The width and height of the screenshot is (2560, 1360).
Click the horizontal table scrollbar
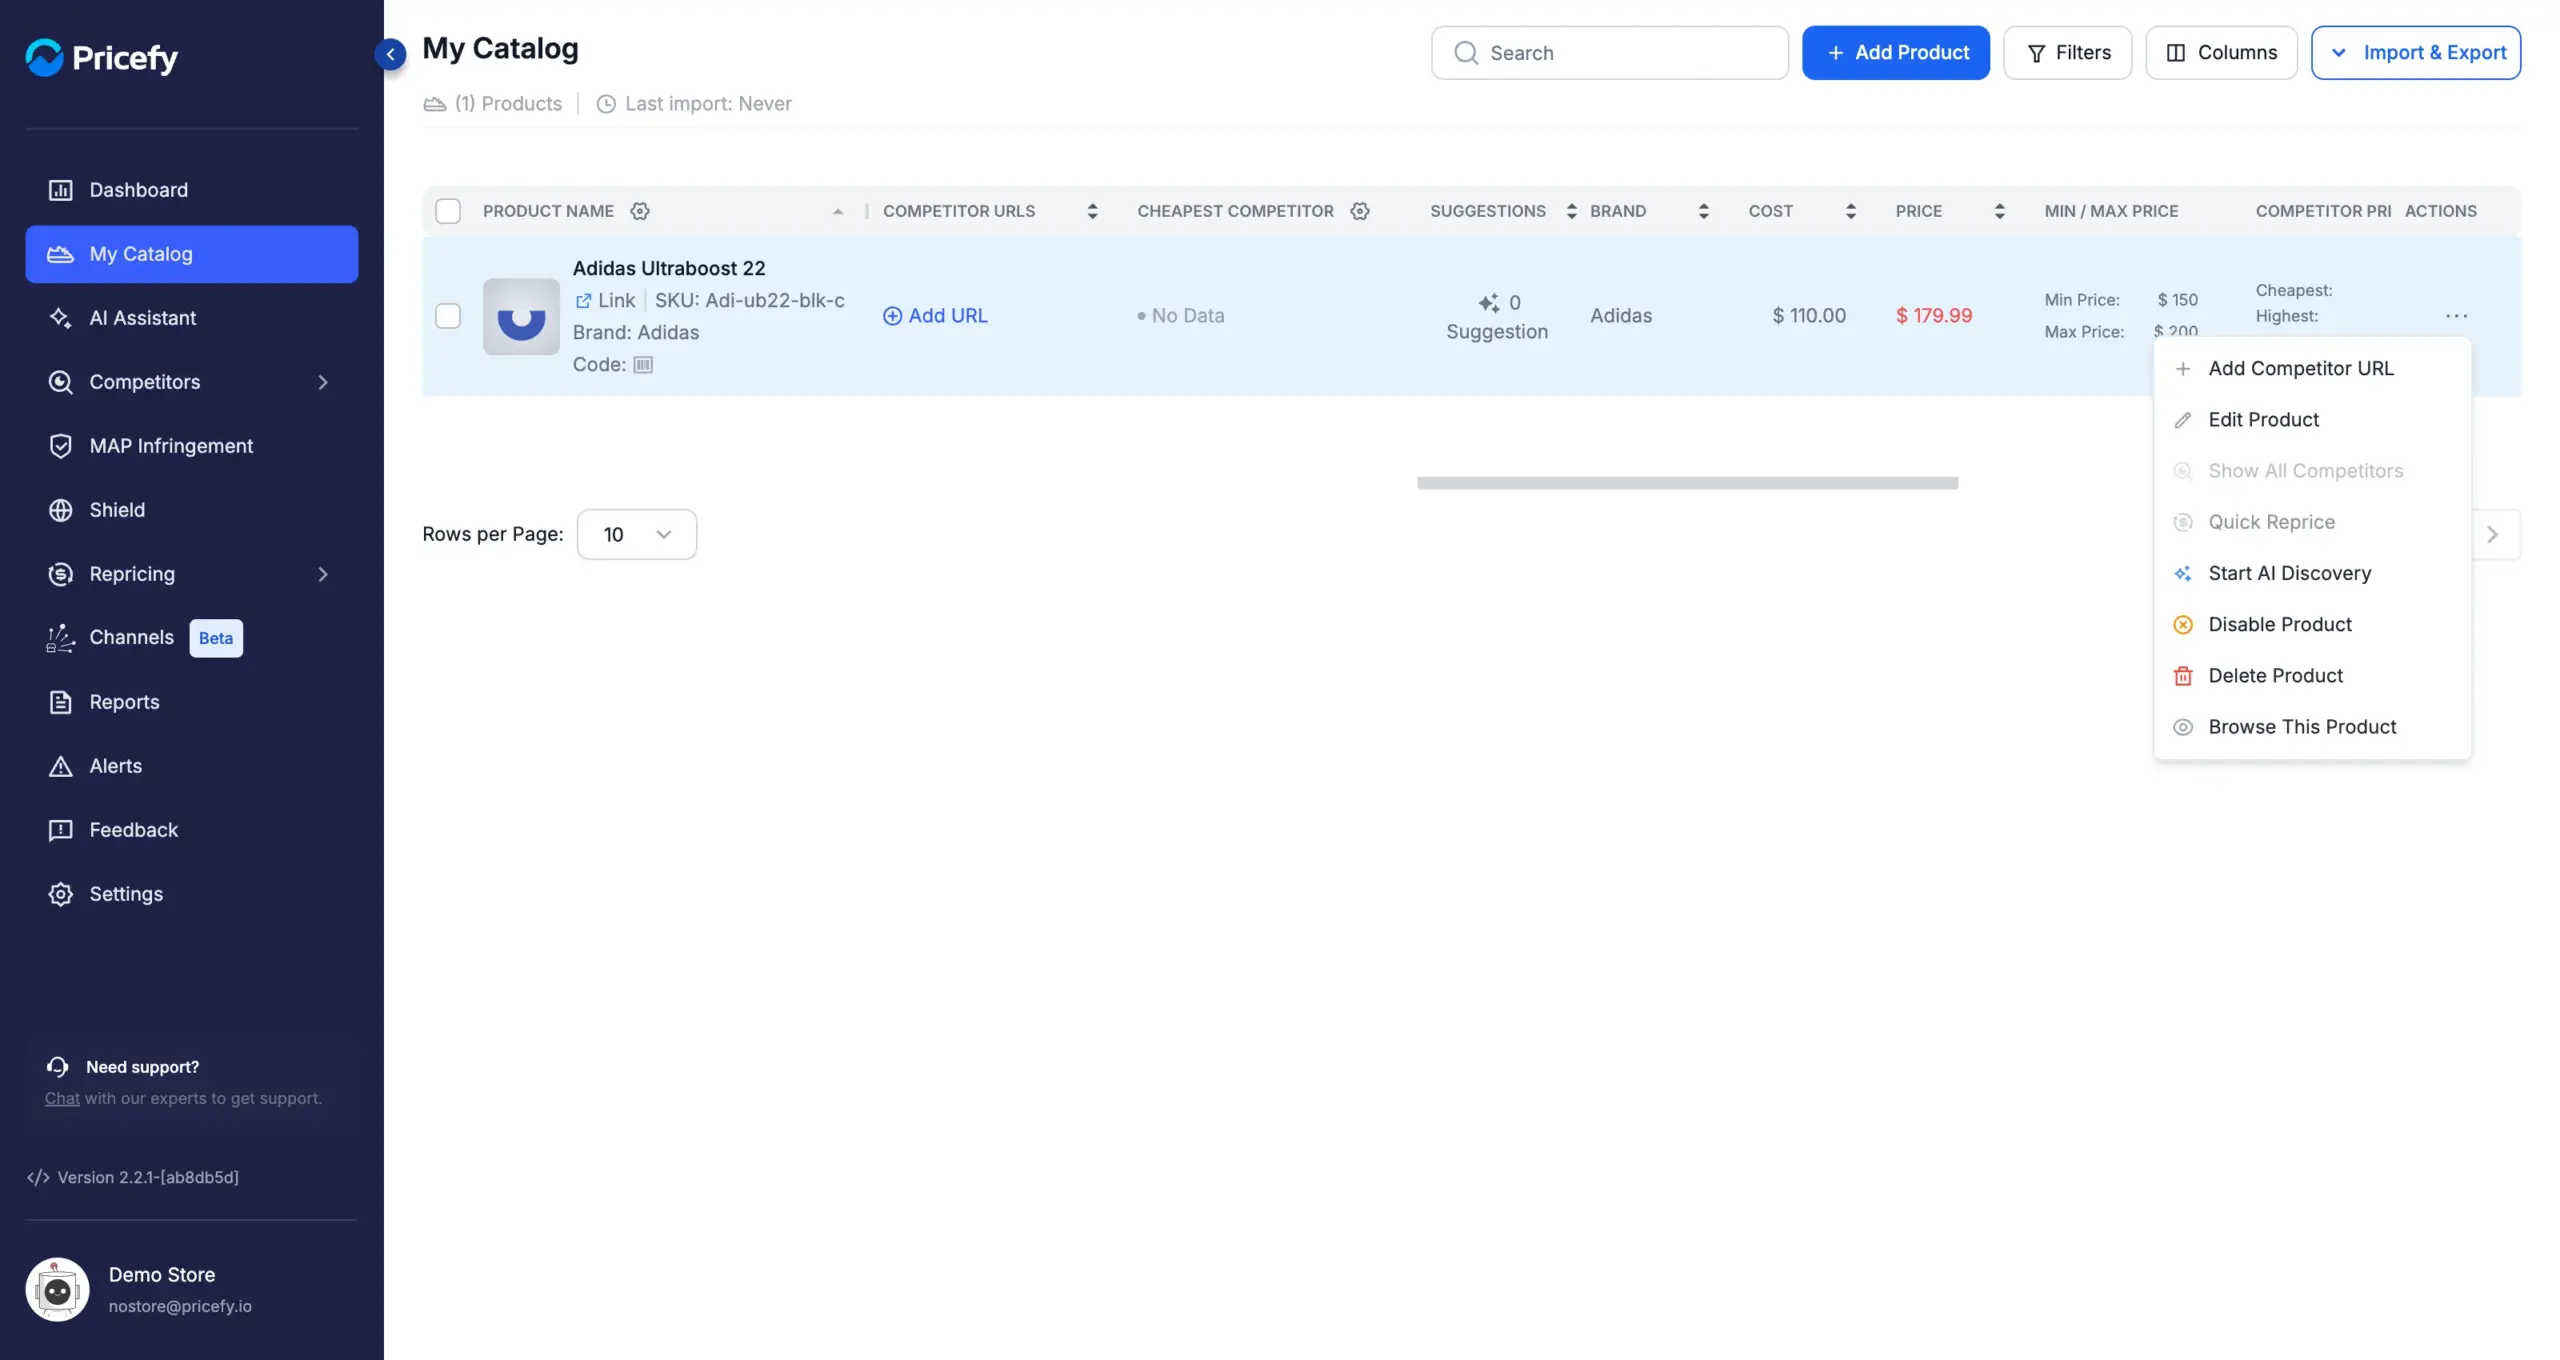point(1687,483)
